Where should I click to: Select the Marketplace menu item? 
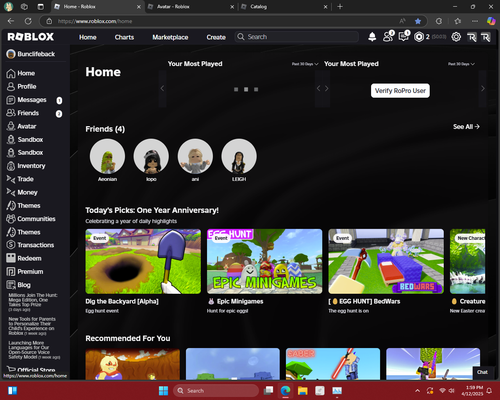170,37
